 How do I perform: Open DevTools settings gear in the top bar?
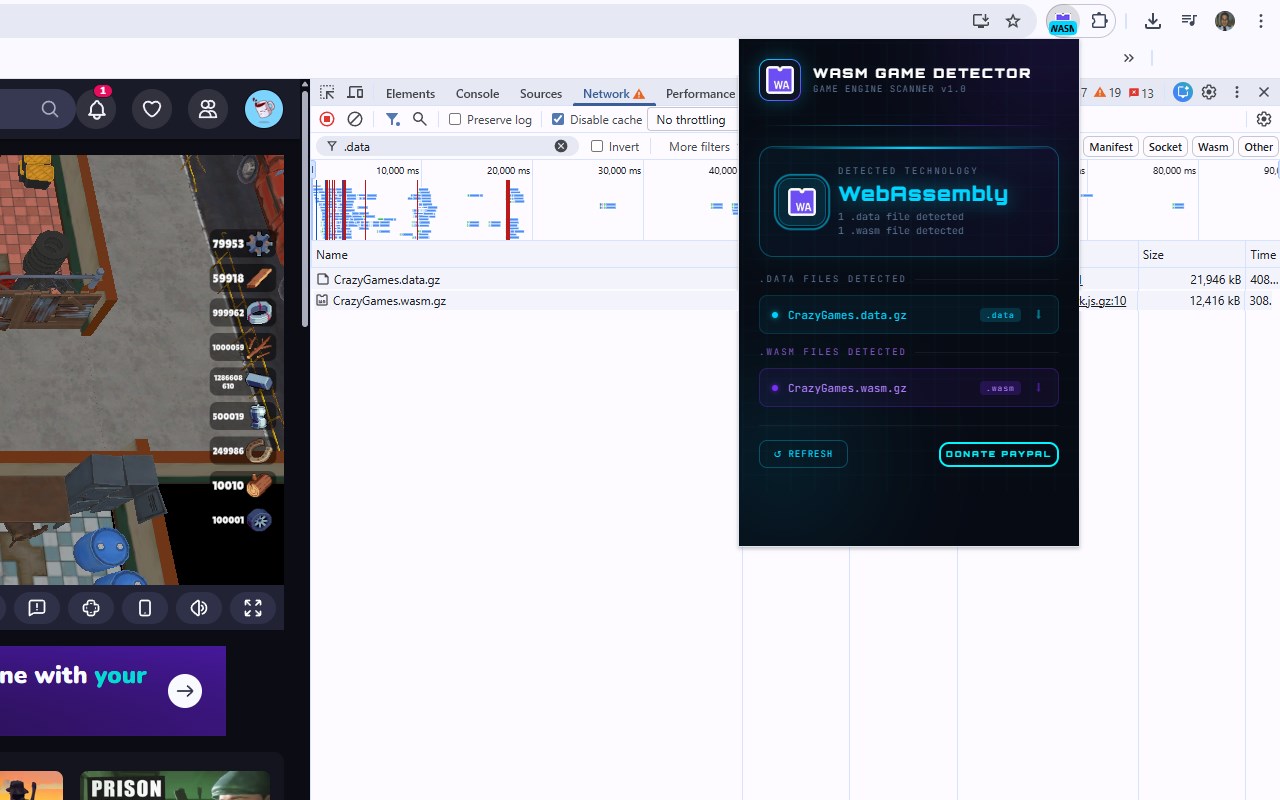(x=1209, y=92)
